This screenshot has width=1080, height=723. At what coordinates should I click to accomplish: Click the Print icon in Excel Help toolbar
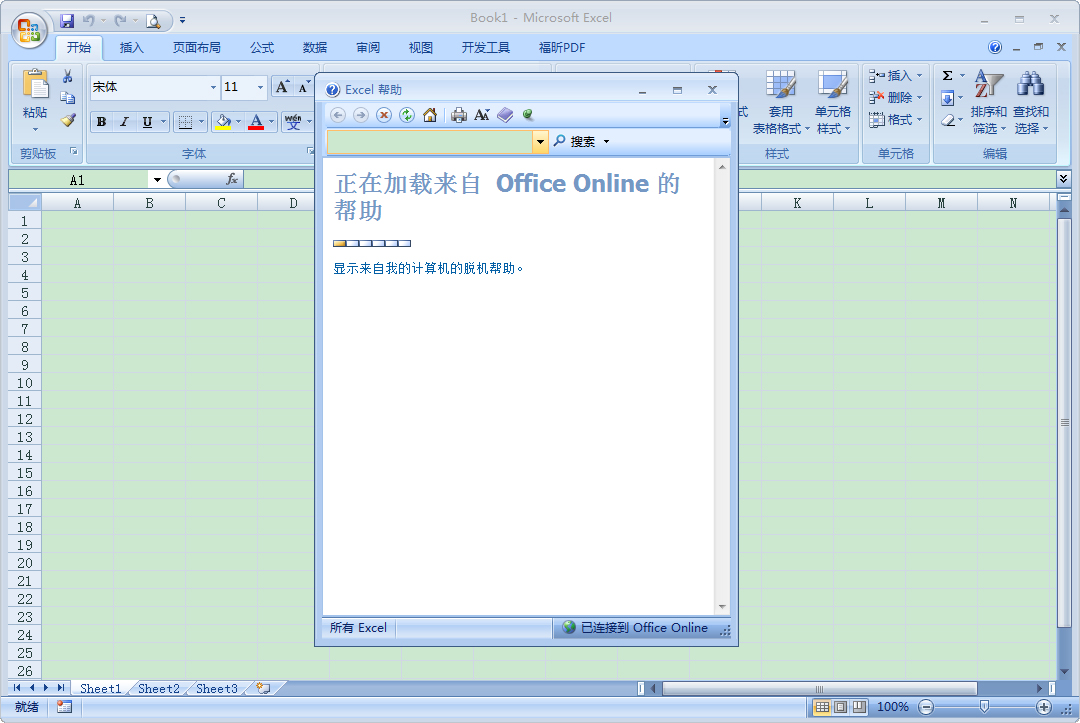click(458, 114)
